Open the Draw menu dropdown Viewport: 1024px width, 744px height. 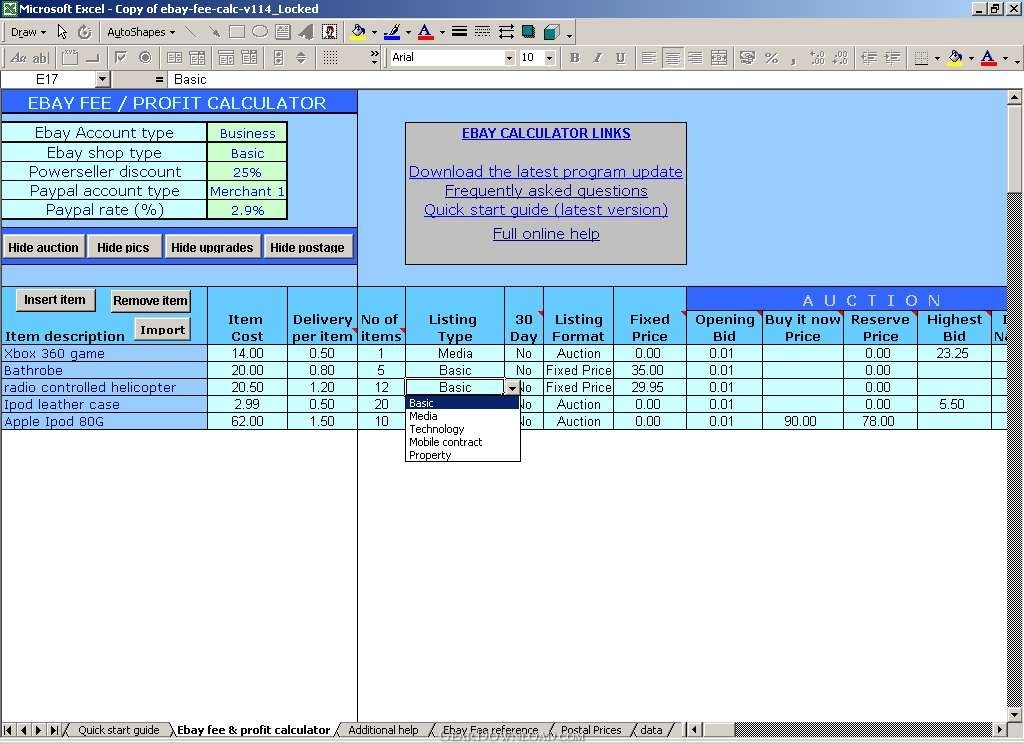click(28, 32)
